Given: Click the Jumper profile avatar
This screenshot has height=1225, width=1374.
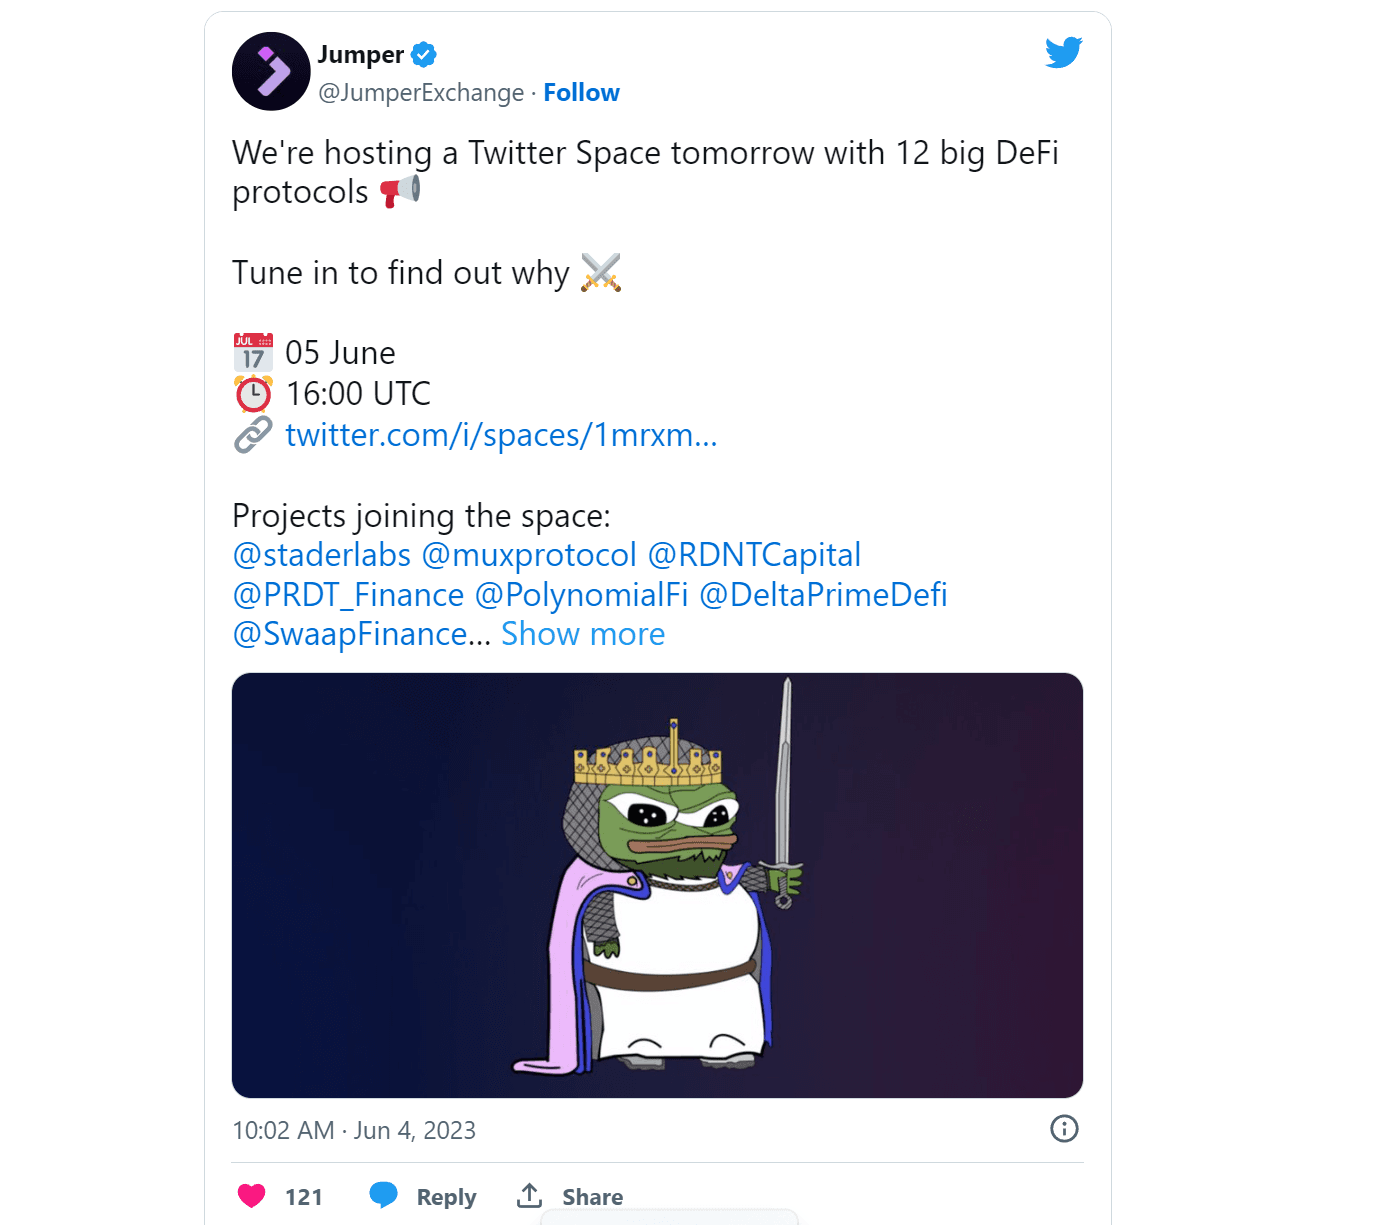Looking at the screenshot, I should click(x=271, y=71).
